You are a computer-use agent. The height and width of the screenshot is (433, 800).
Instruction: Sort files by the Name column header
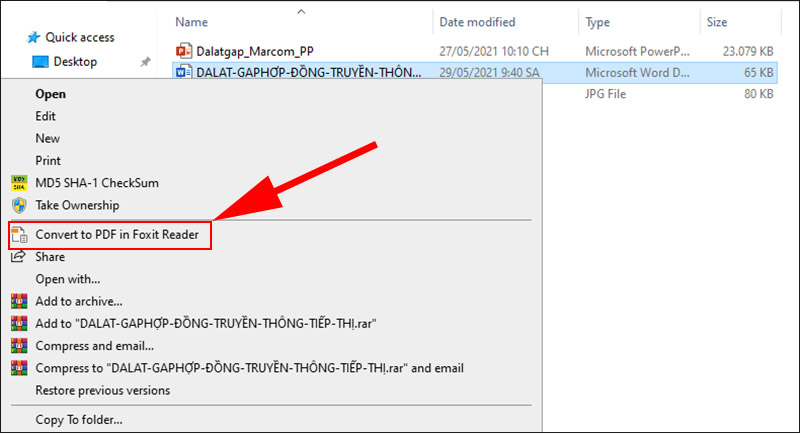point(191,21)
